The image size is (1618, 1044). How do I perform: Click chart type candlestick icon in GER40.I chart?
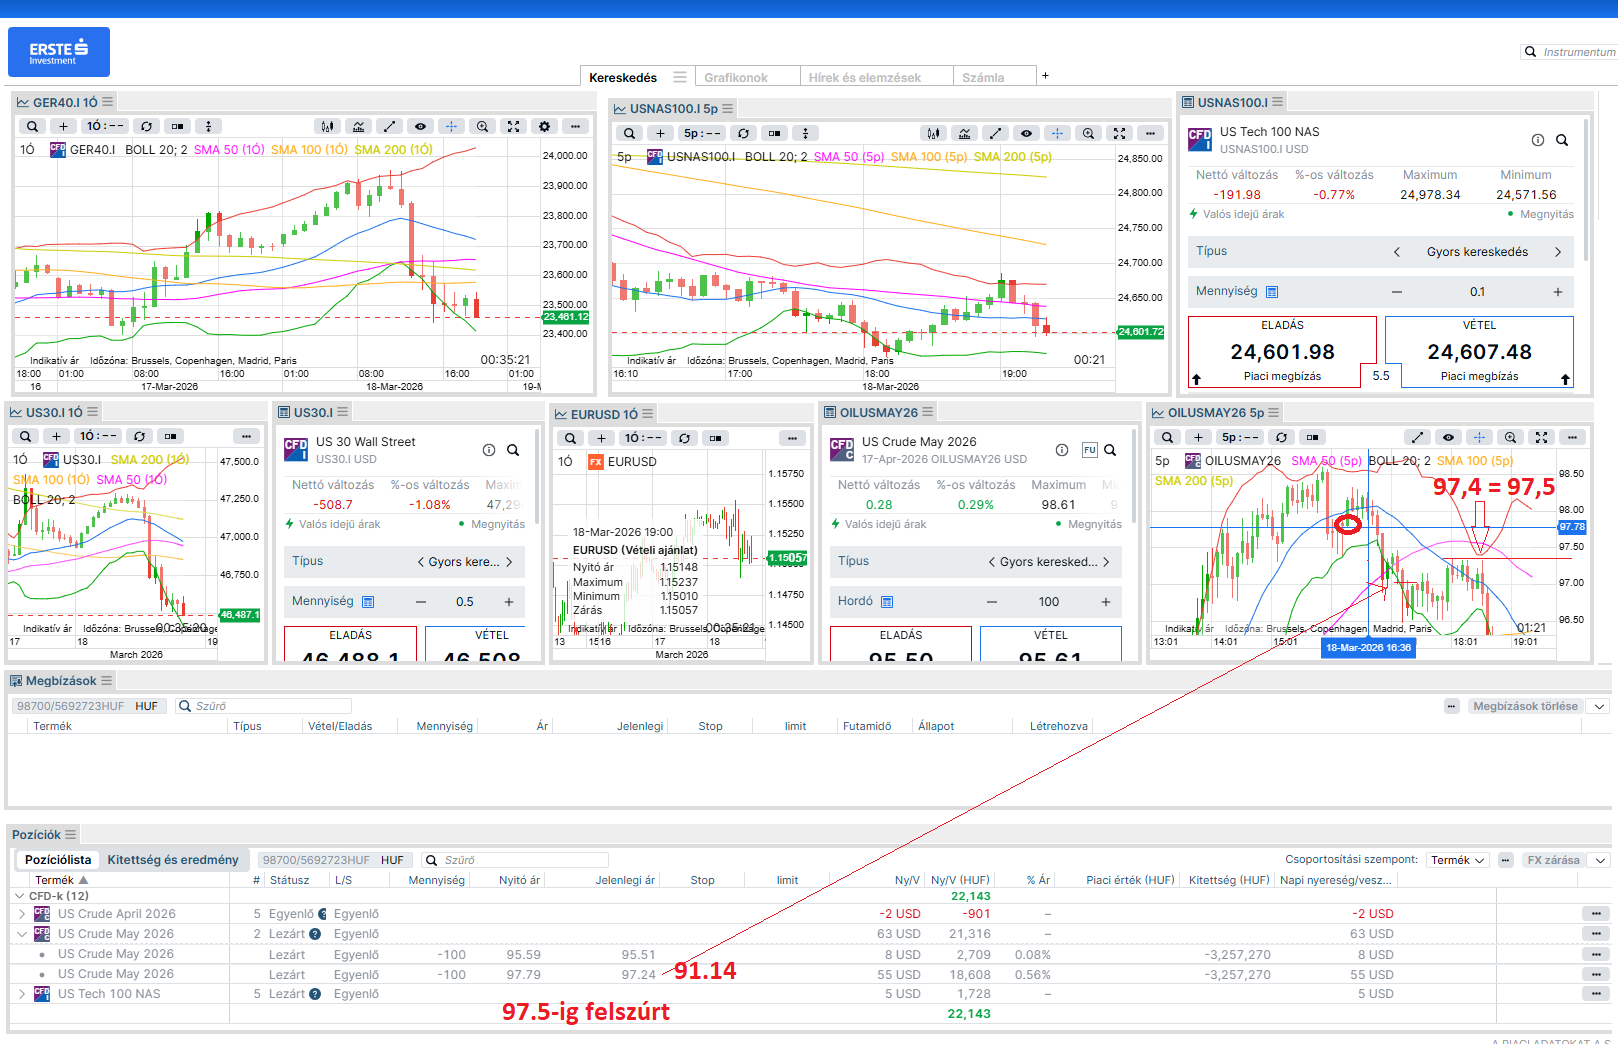pos(326,126)
